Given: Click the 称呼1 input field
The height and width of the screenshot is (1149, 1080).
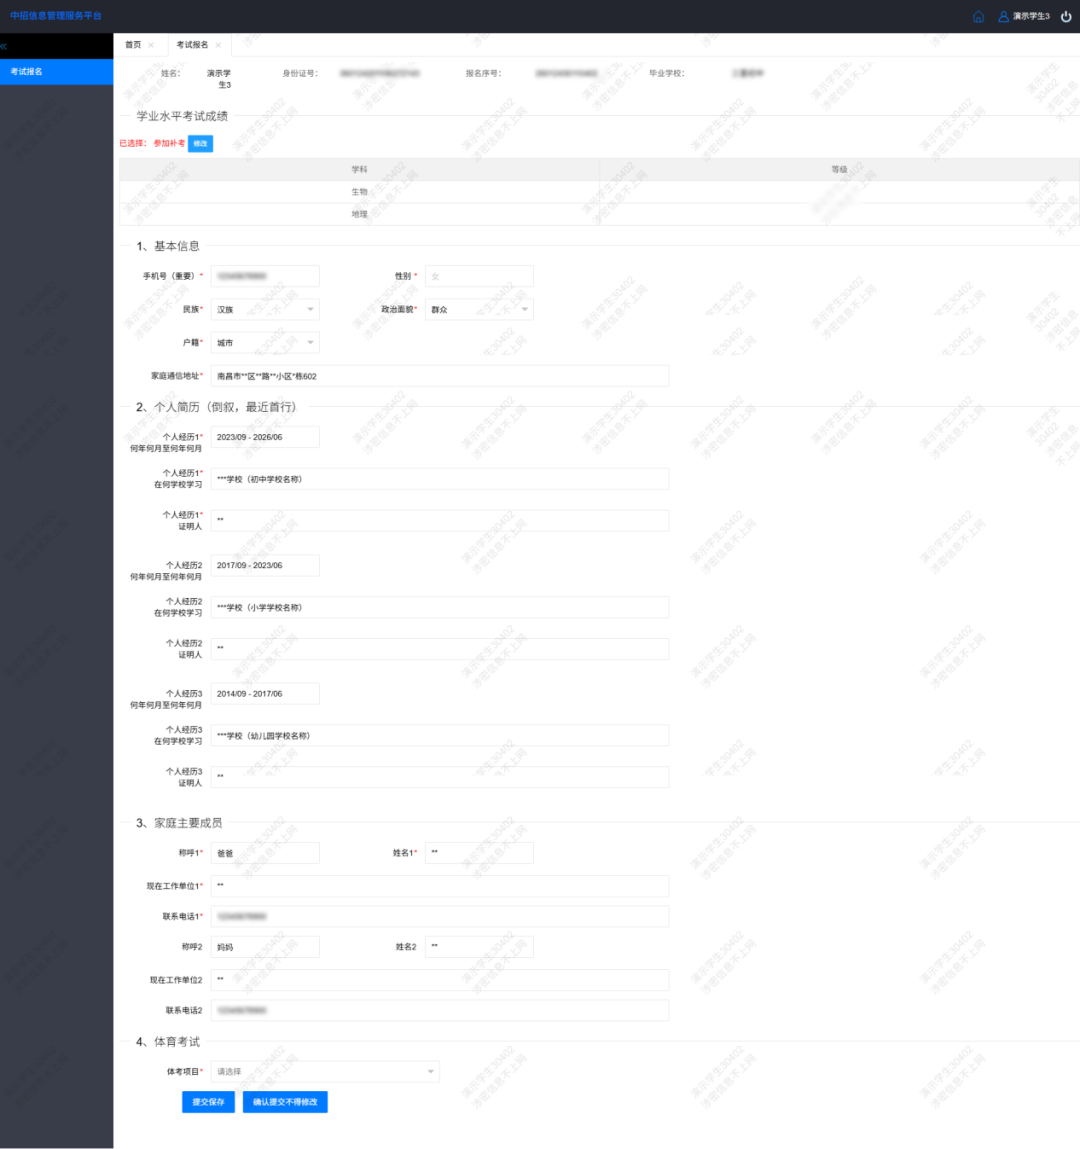Looking at the screenshot, I should [x=265, y=853].
